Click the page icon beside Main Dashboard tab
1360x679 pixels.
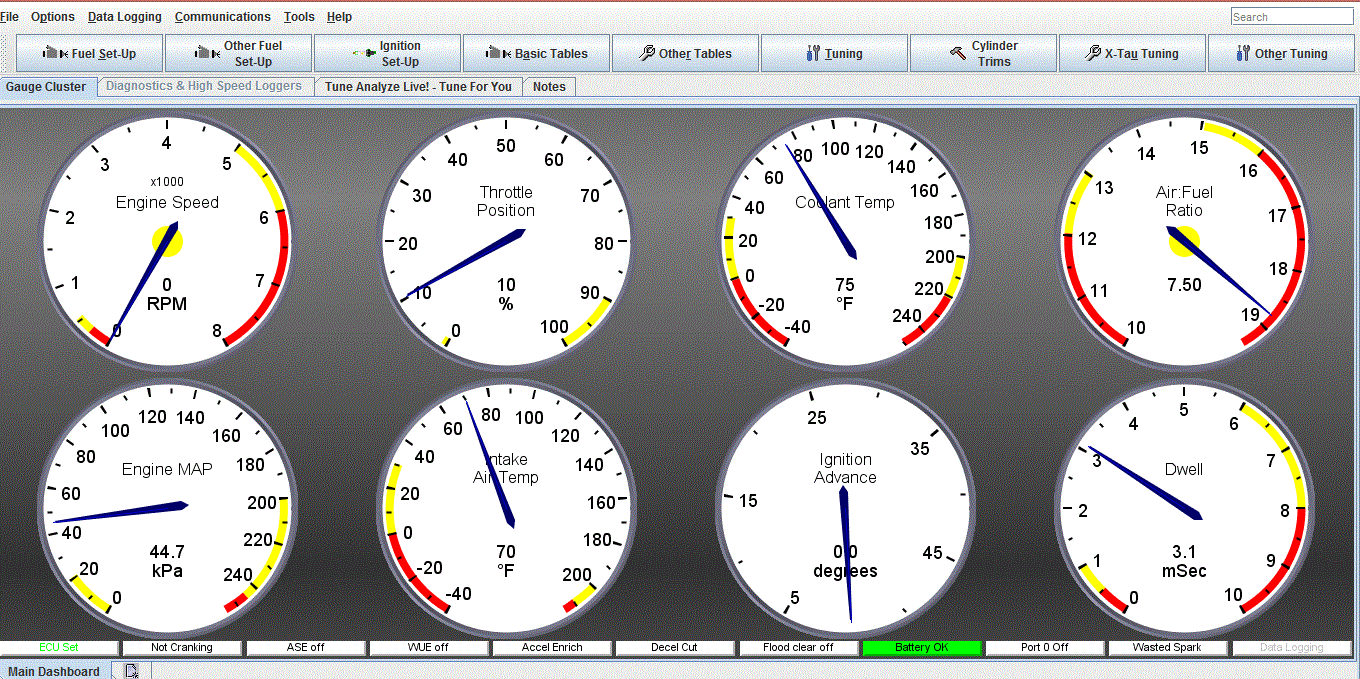[131, 671]
